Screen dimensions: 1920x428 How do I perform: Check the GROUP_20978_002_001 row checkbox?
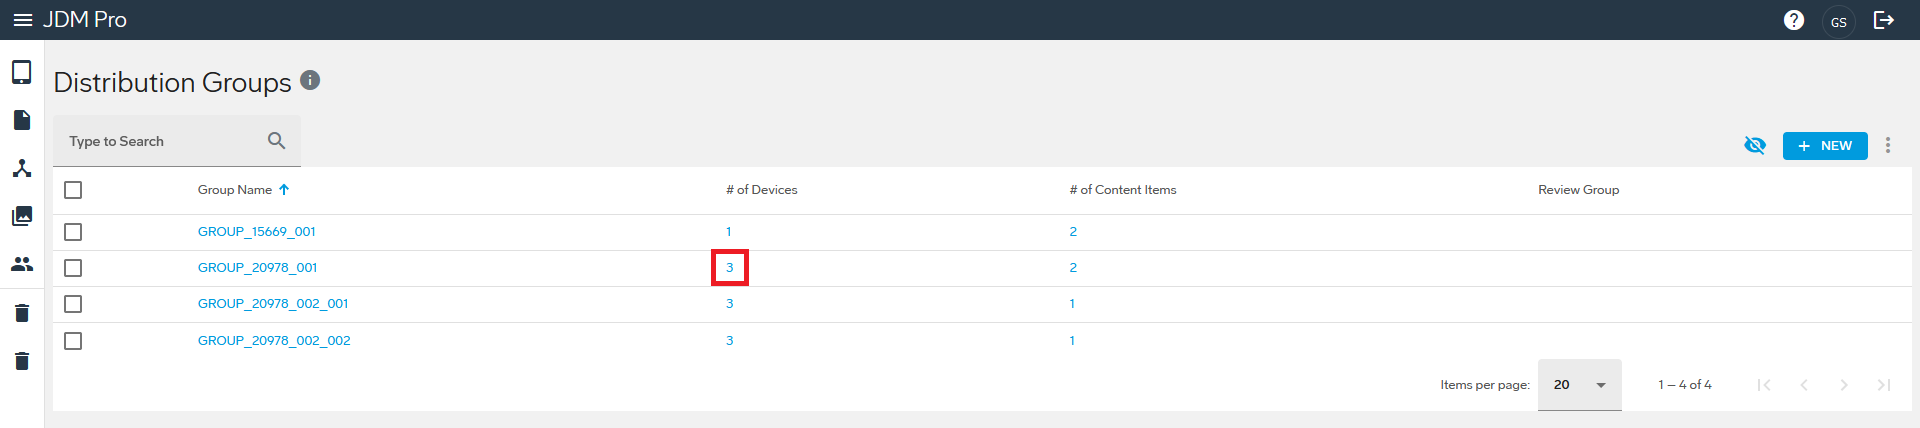pos(73,304)
